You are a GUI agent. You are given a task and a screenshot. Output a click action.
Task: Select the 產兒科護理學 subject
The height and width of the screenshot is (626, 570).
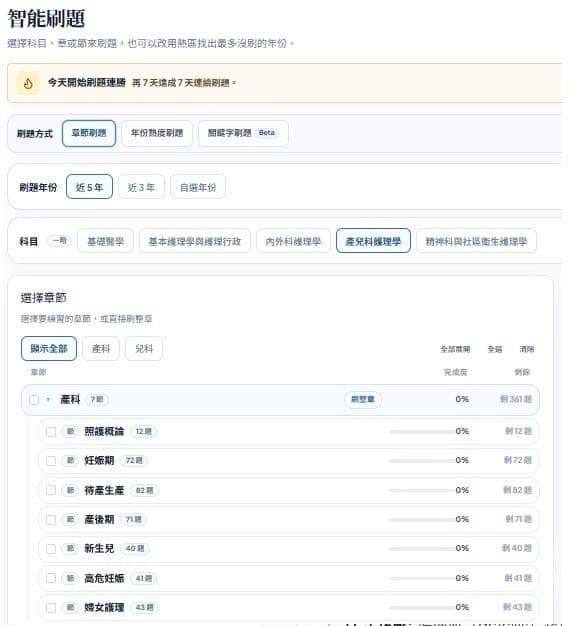tap(373, 241)
